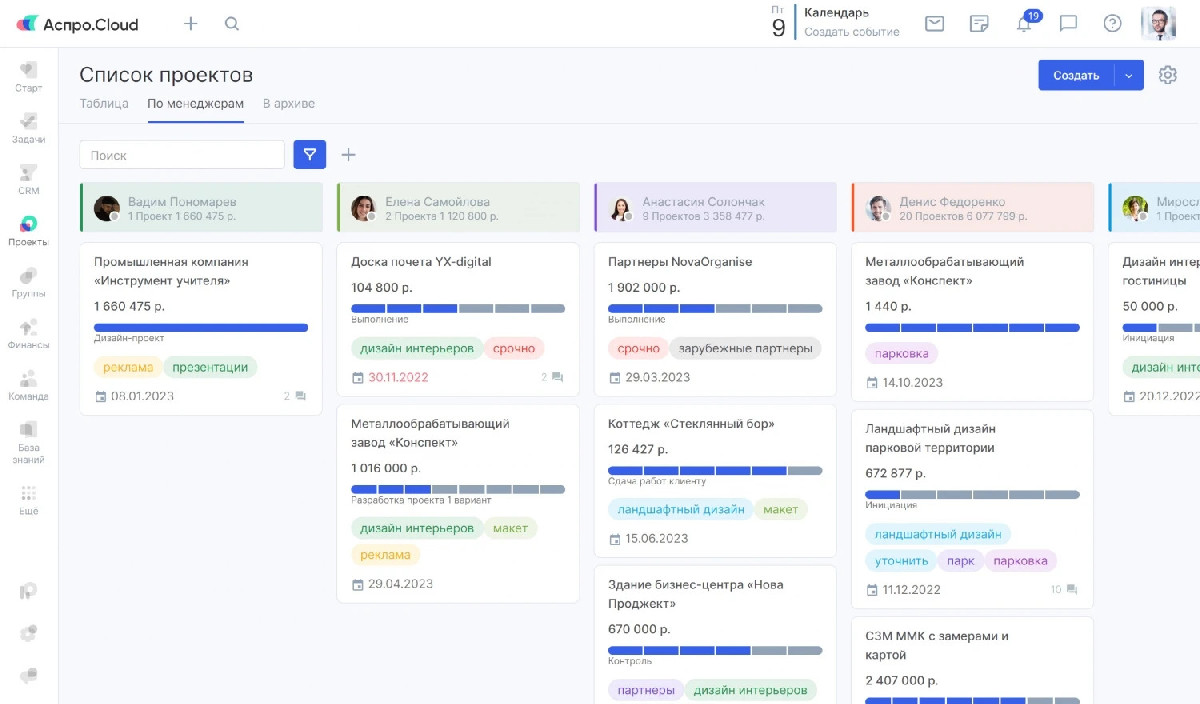Expand the Создать button dropdown arrow
The width and height of the screenshot is (1200, 704).
tap(1130, 75)
